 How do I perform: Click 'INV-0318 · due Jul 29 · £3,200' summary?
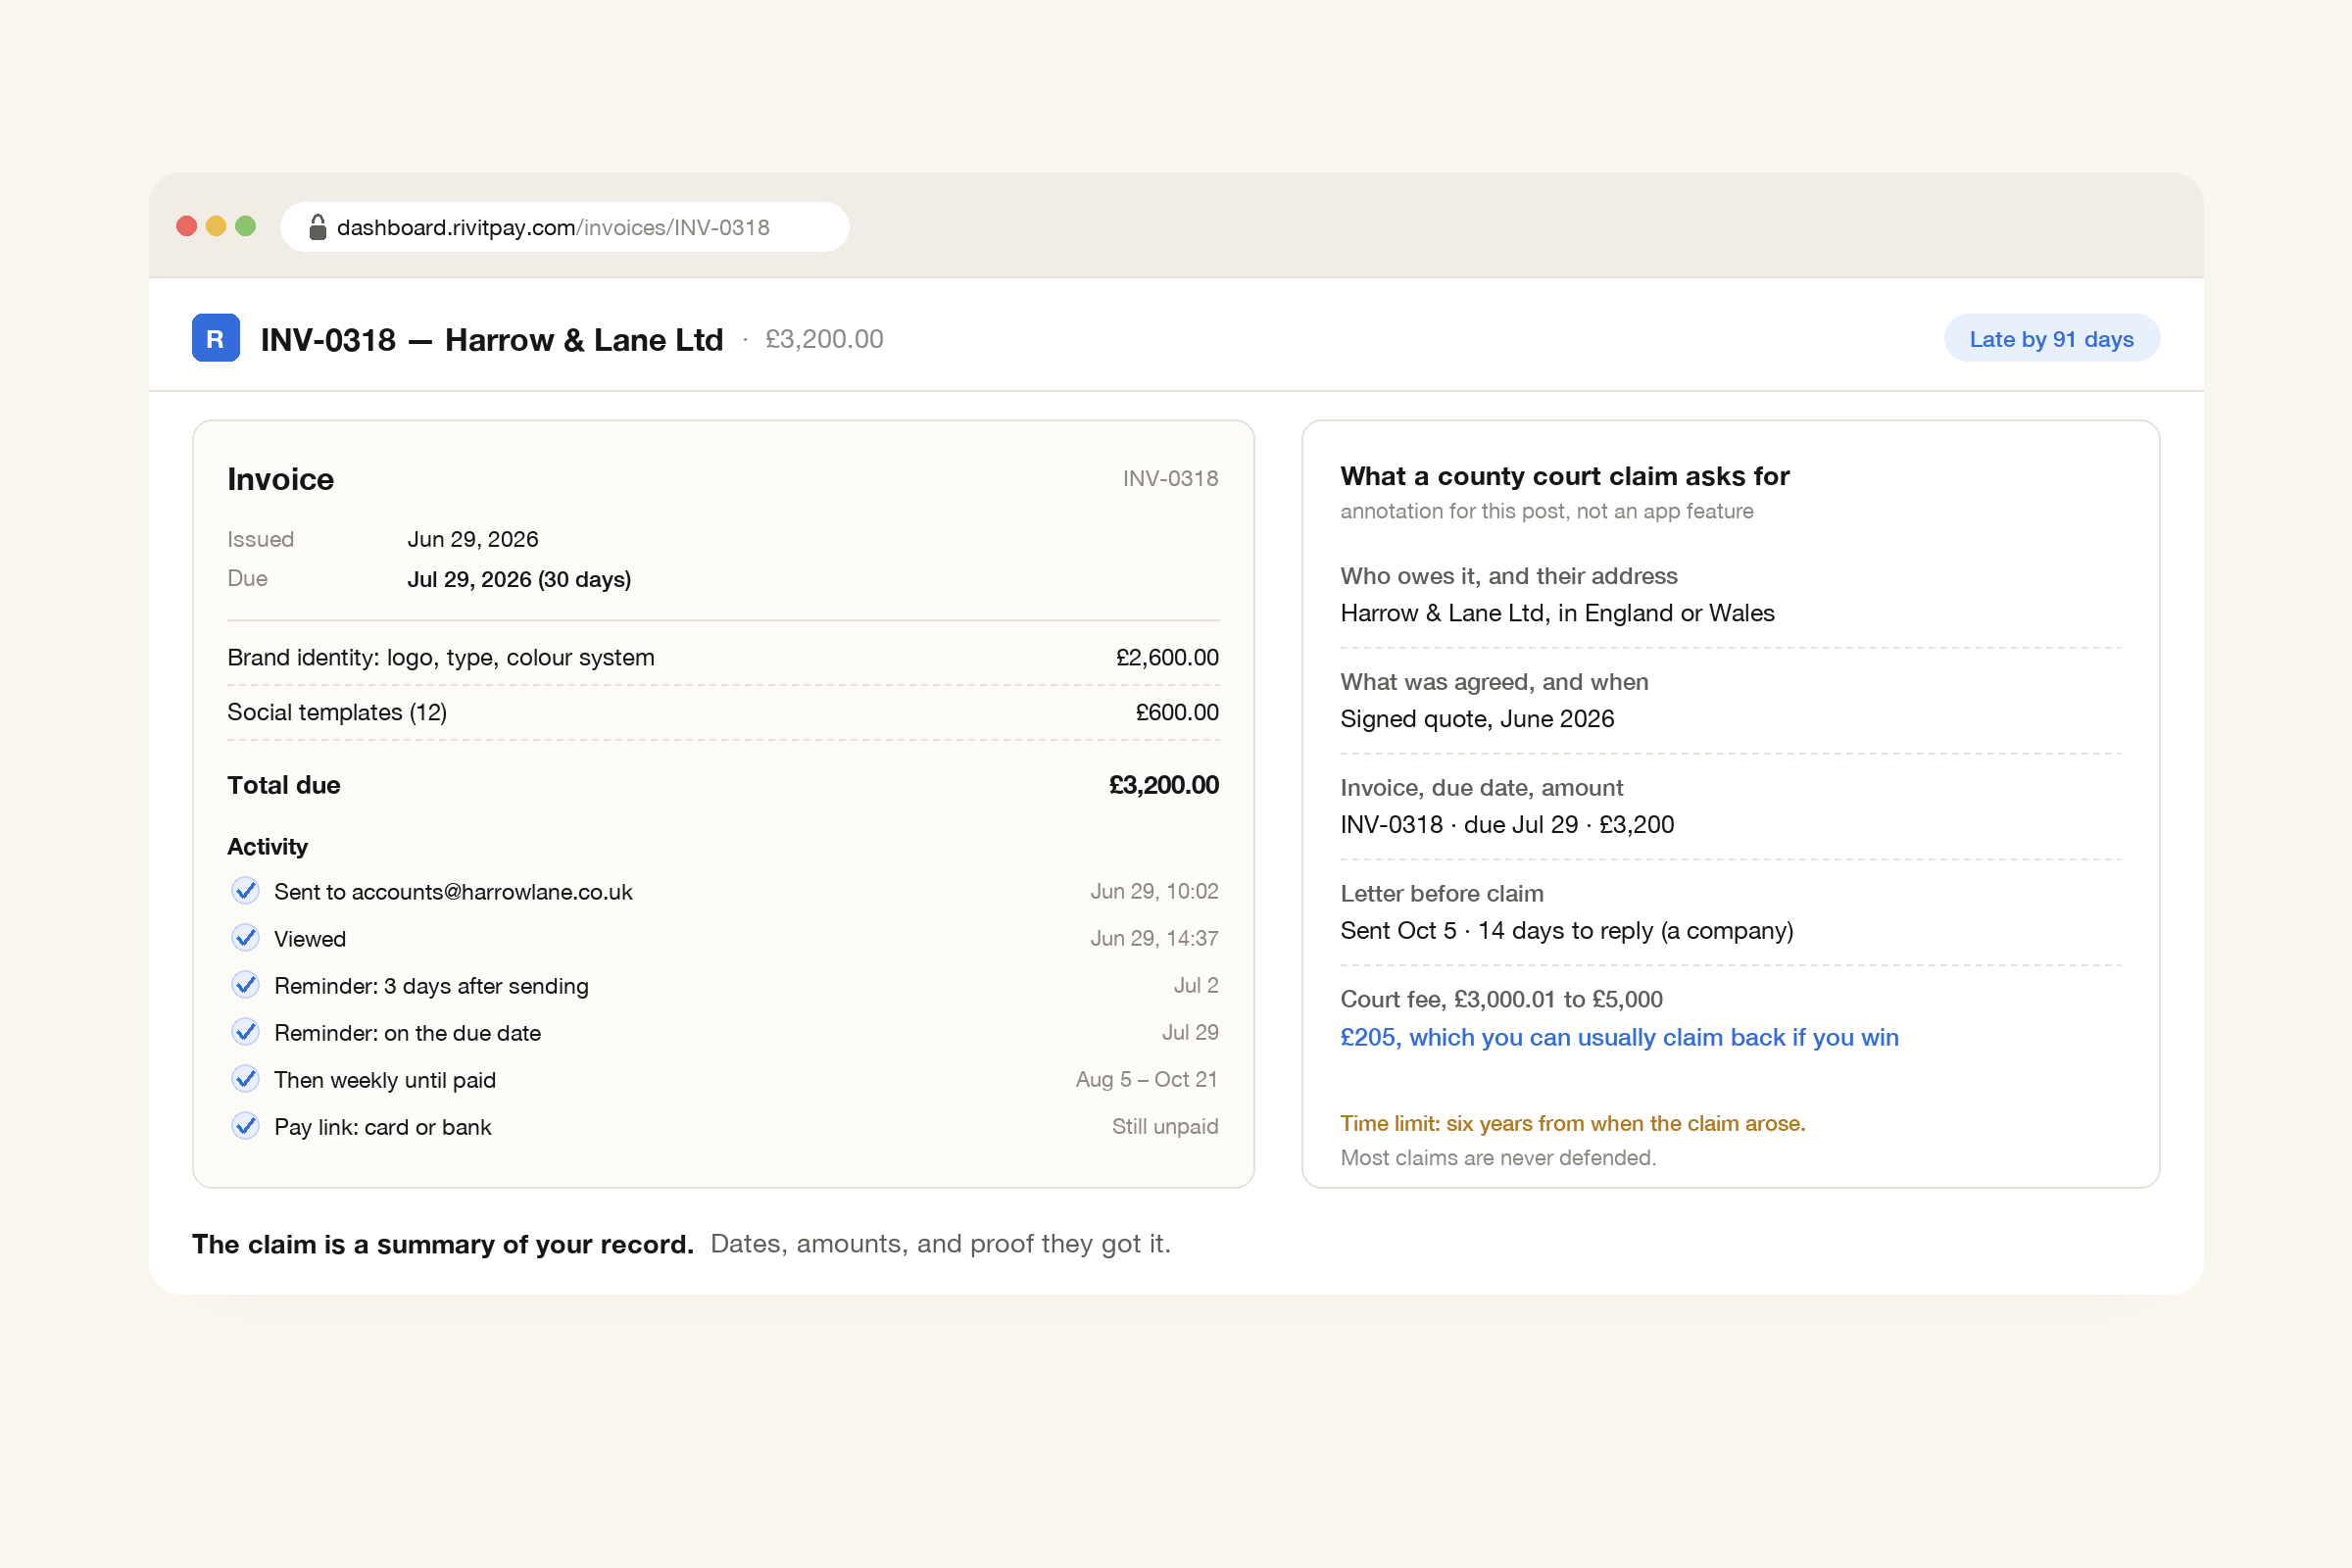(1507, 824)
